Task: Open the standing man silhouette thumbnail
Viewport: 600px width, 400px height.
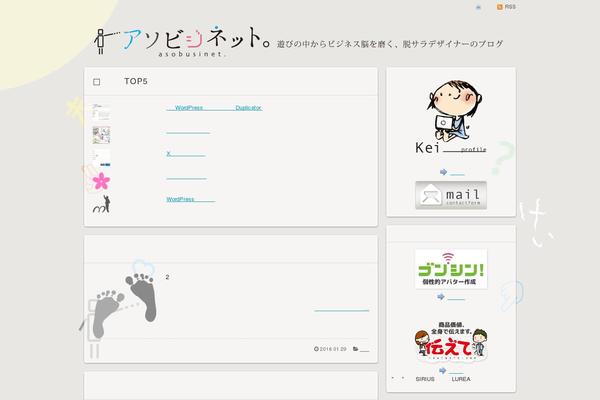Action: click(101, 204)
